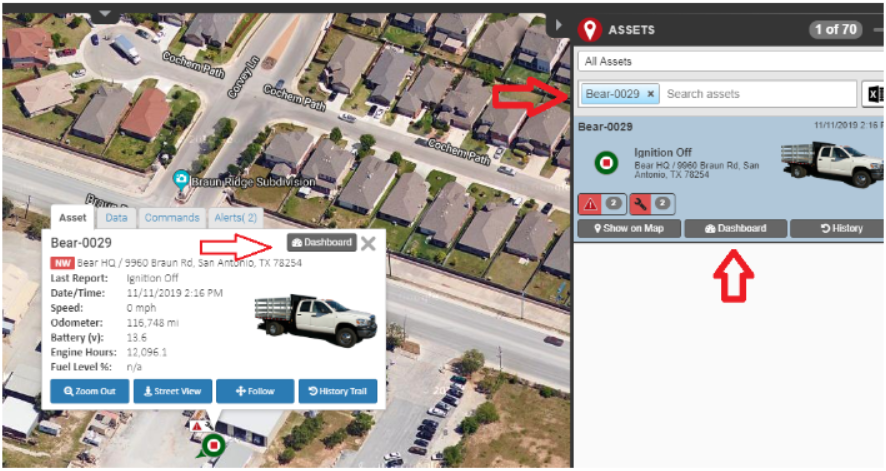
Task: Remove the Bear-0029 search filter tag
Action: [x=650, y=94]
